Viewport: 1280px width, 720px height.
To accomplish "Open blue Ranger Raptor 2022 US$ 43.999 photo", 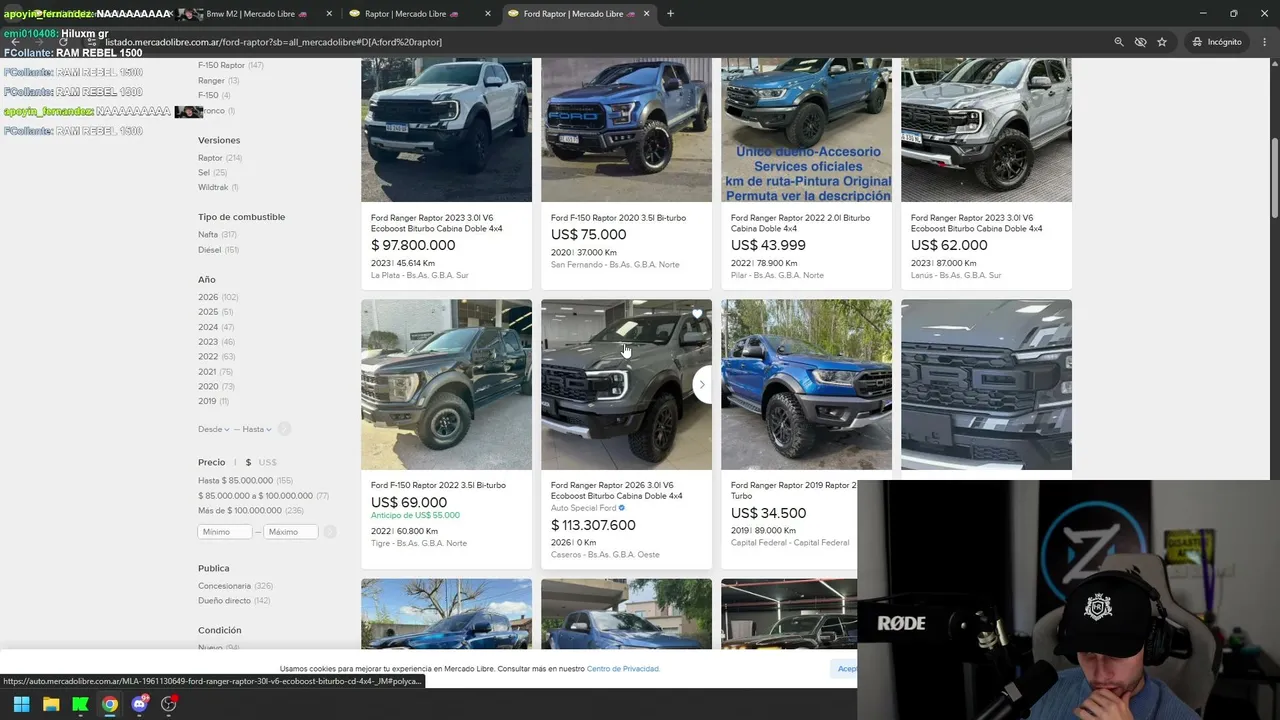I will pos(806,130).
